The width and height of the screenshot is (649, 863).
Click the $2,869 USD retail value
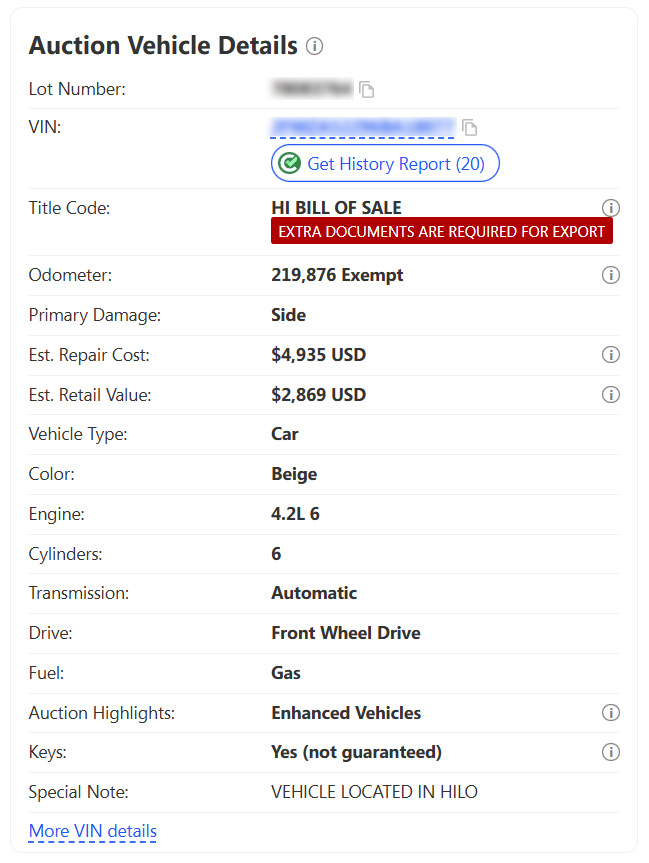(318, 395)
